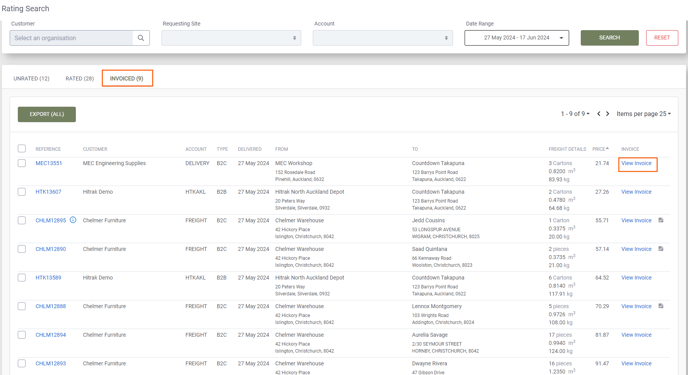View Invoice for the CHLM12890 row

point(636,249)
